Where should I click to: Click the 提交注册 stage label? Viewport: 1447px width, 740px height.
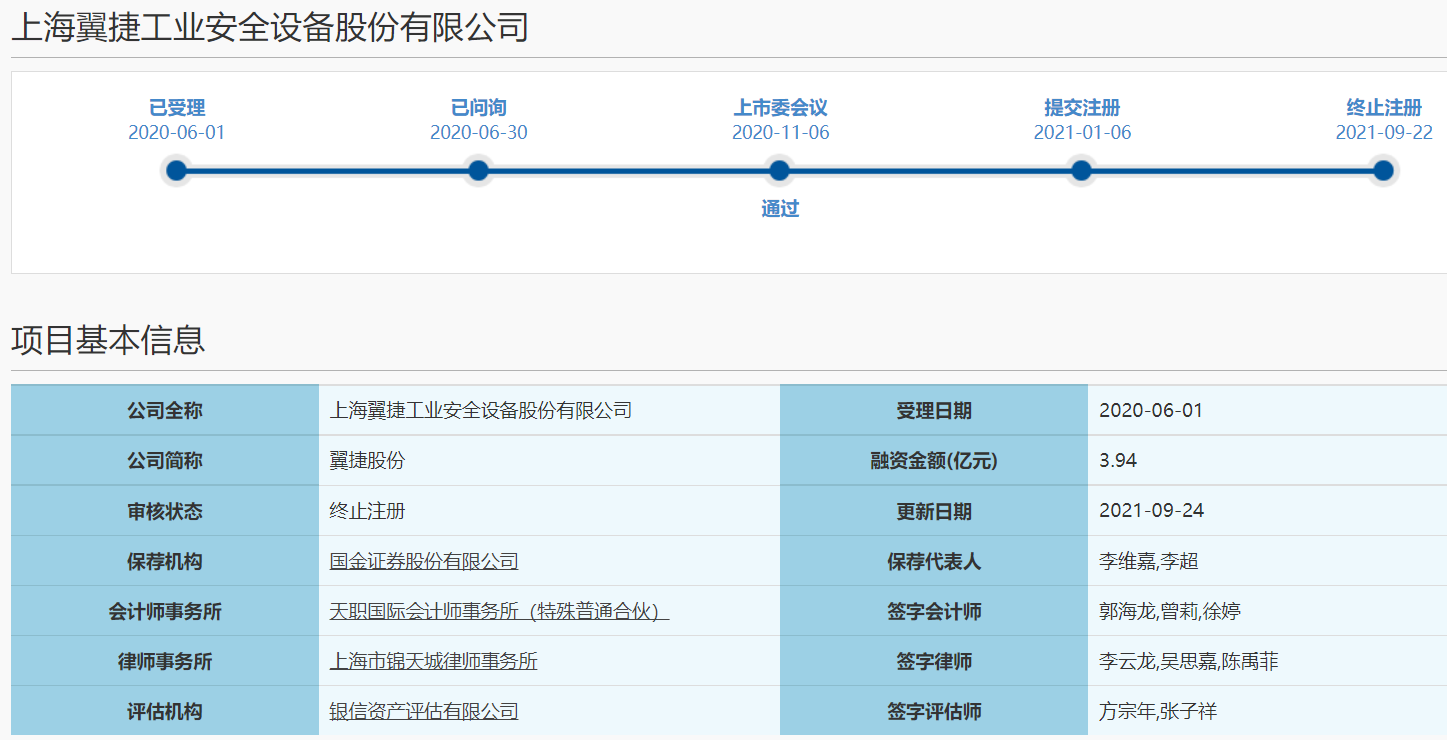point(1082,108)
